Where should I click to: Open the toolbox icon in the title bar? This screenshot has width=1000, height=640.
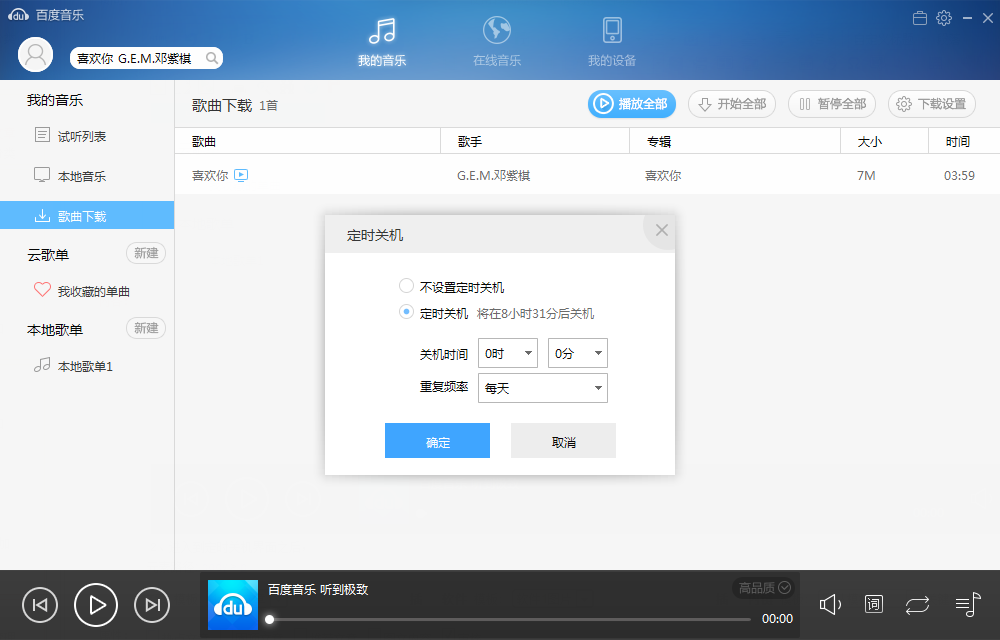pos(919,17)
